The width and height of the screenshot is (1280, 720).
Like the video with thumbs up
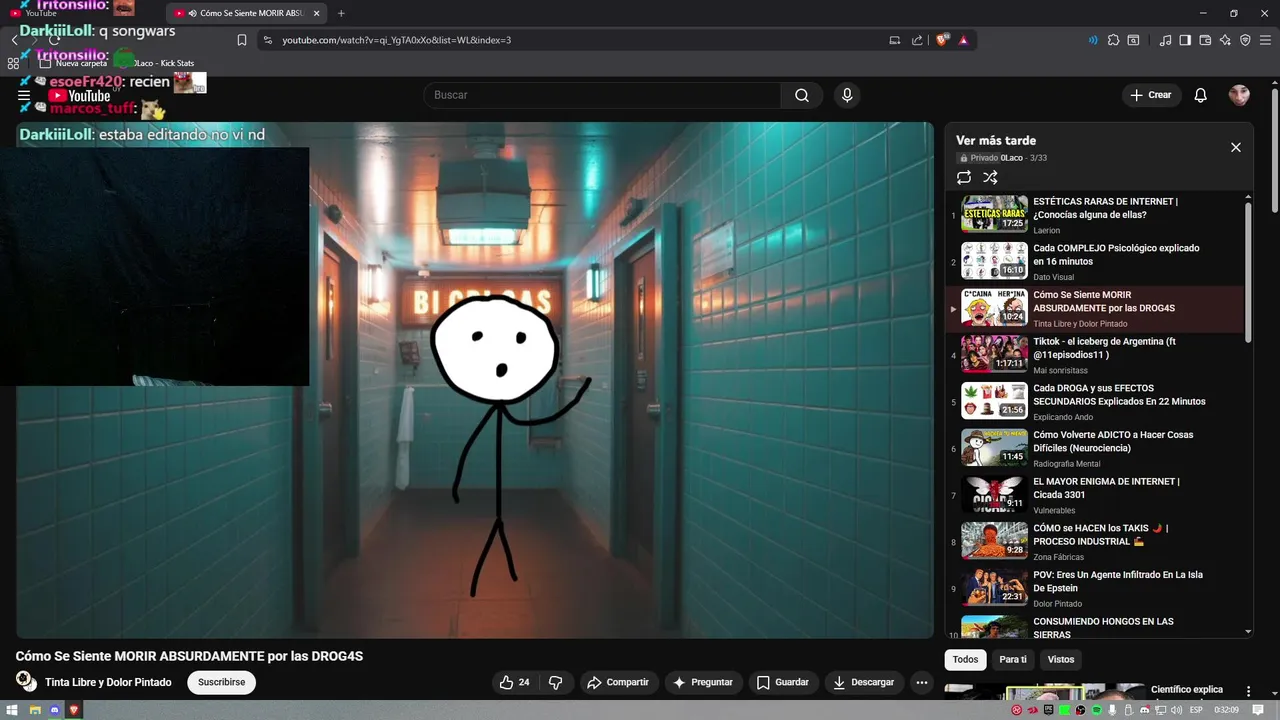click(516, 682)
